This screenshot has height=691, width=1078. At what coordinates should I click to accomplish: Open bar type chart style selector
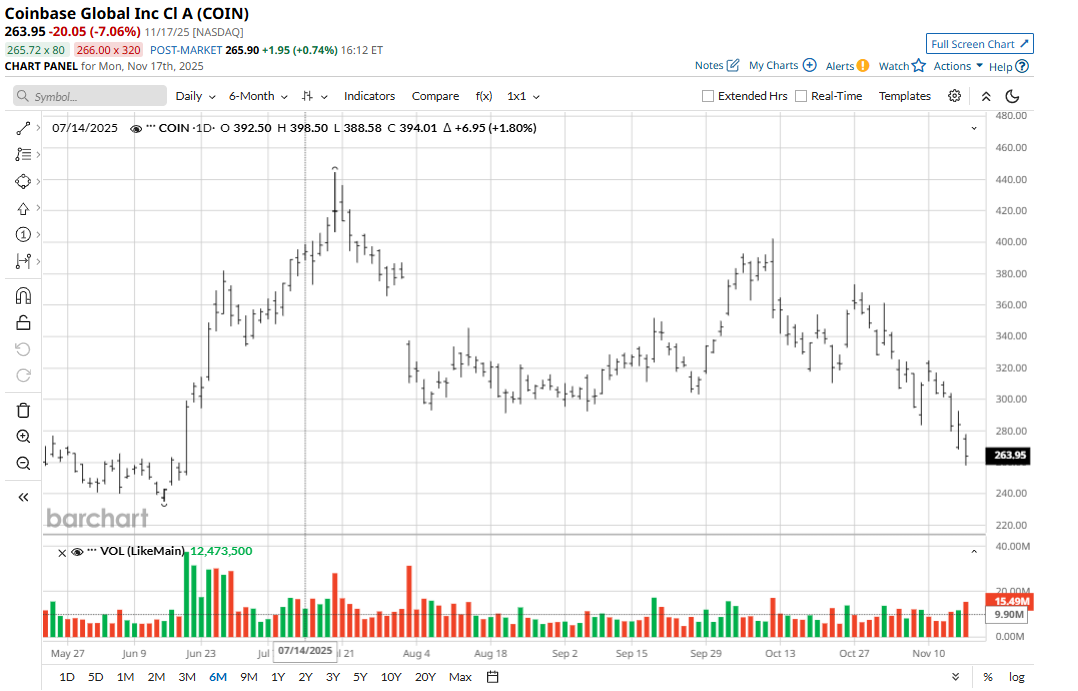tap(314, 96)
